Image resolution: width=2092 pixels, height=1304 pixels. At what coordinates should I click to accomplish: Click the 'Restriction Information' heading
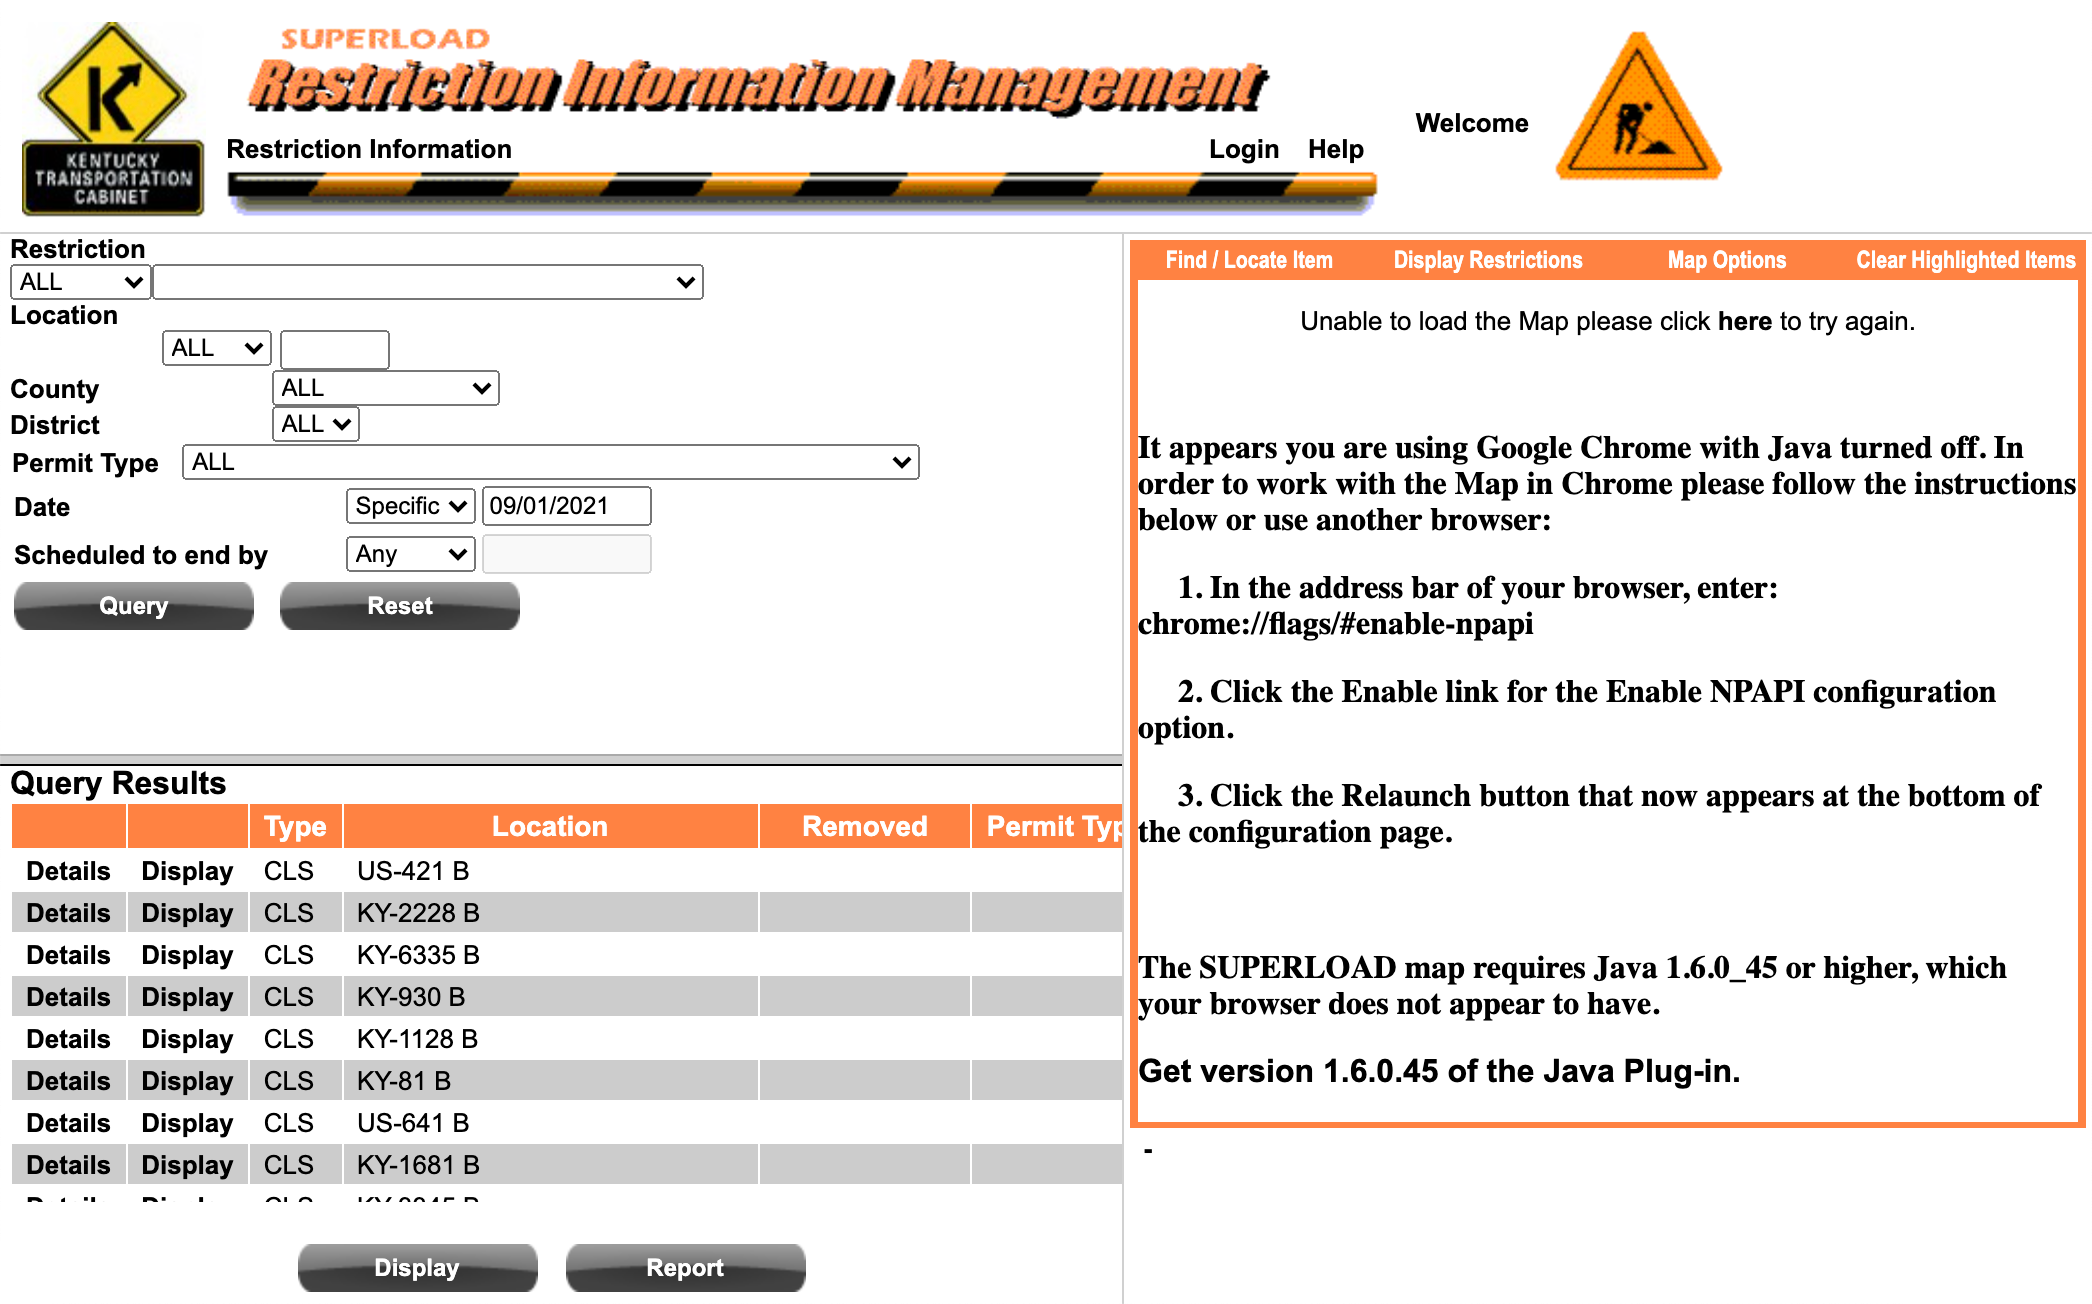(x=369, y=149)
